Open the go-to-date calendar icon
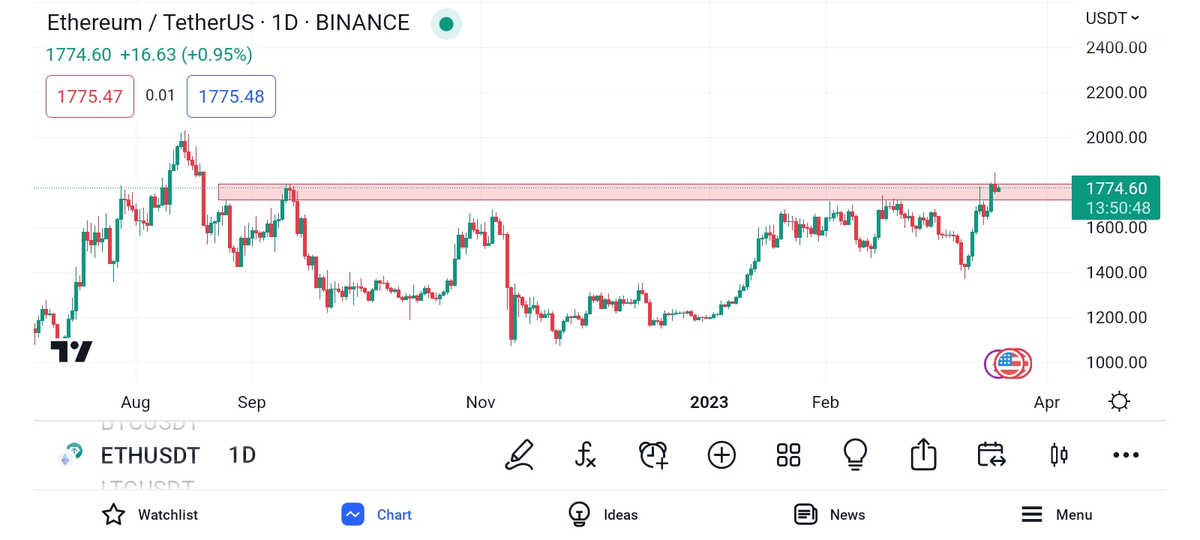Screen dimensions: 1200x540 (x=990, y=455)
